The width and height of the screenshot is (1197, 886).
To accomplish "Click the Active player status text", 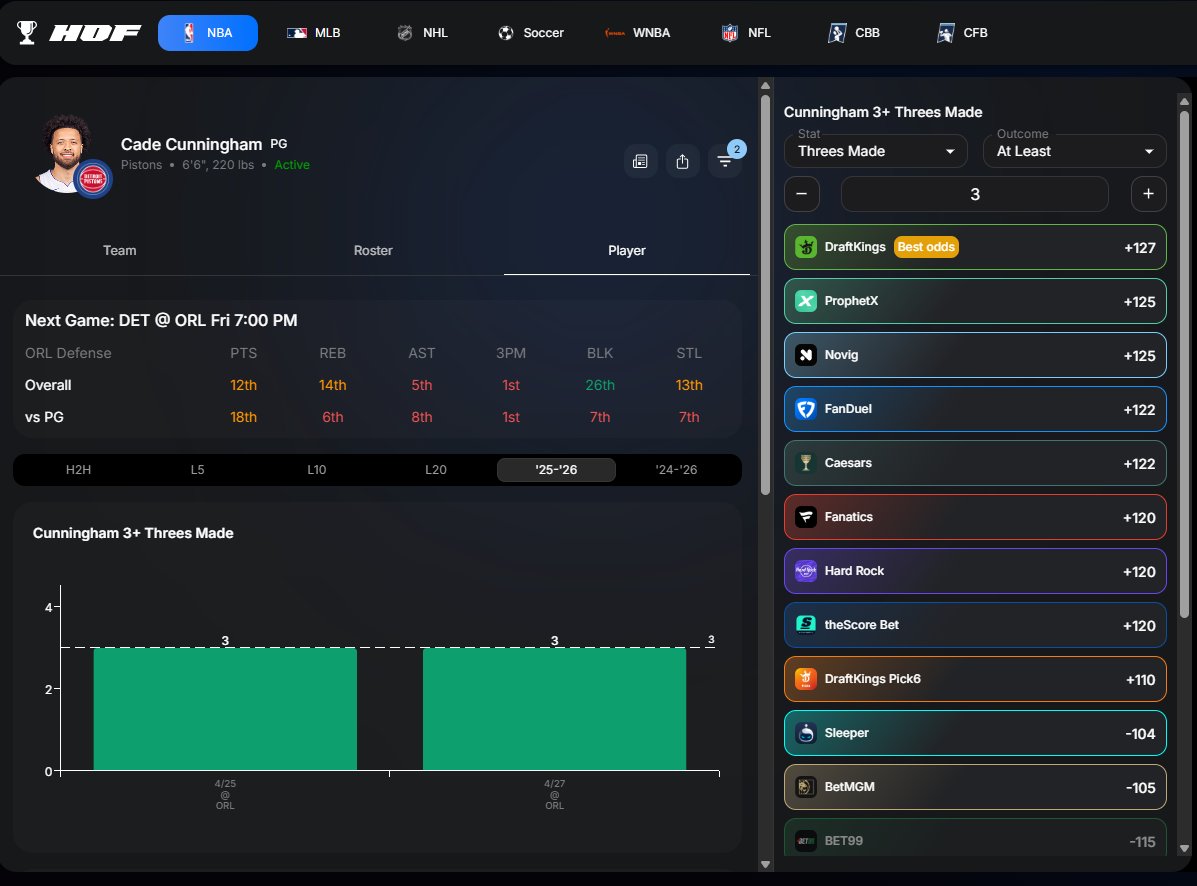I will 292,165.
